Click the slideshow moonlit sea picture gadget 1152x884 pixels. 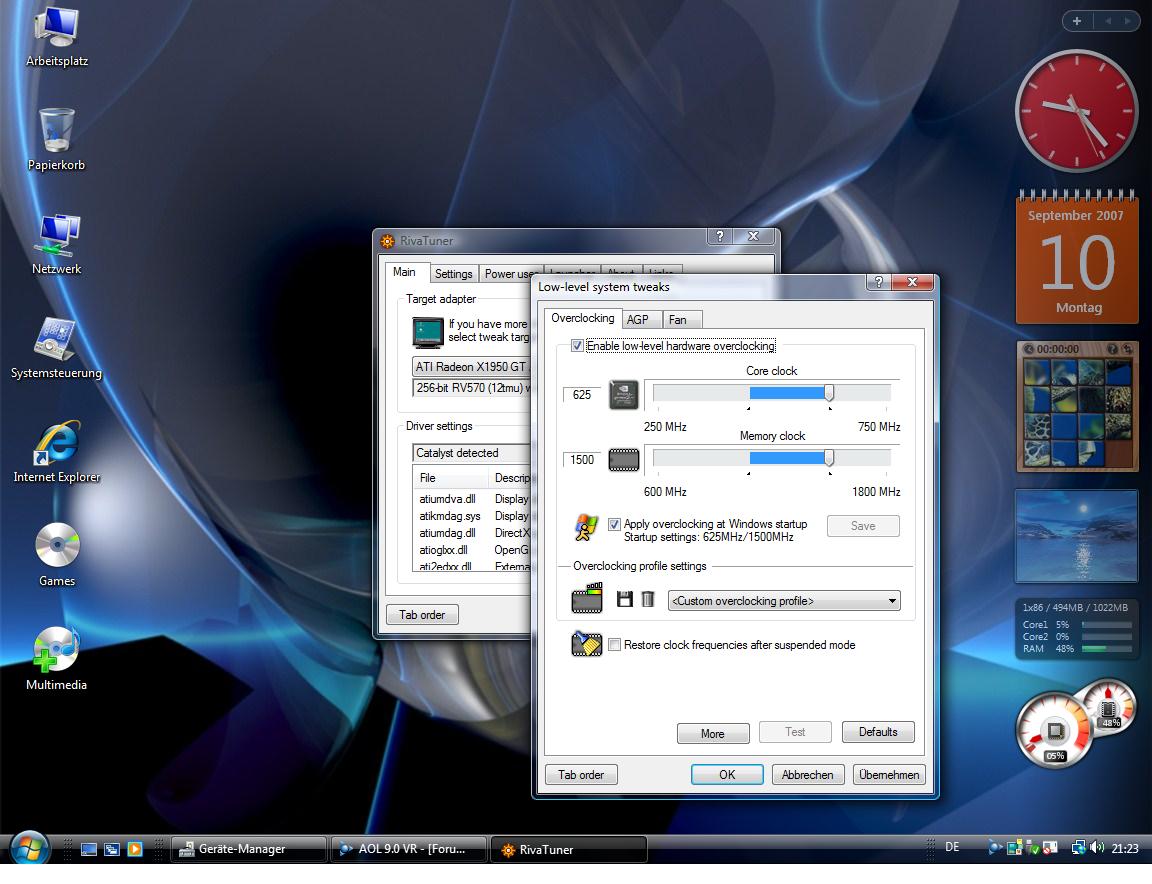click(x=1076, y=536)
